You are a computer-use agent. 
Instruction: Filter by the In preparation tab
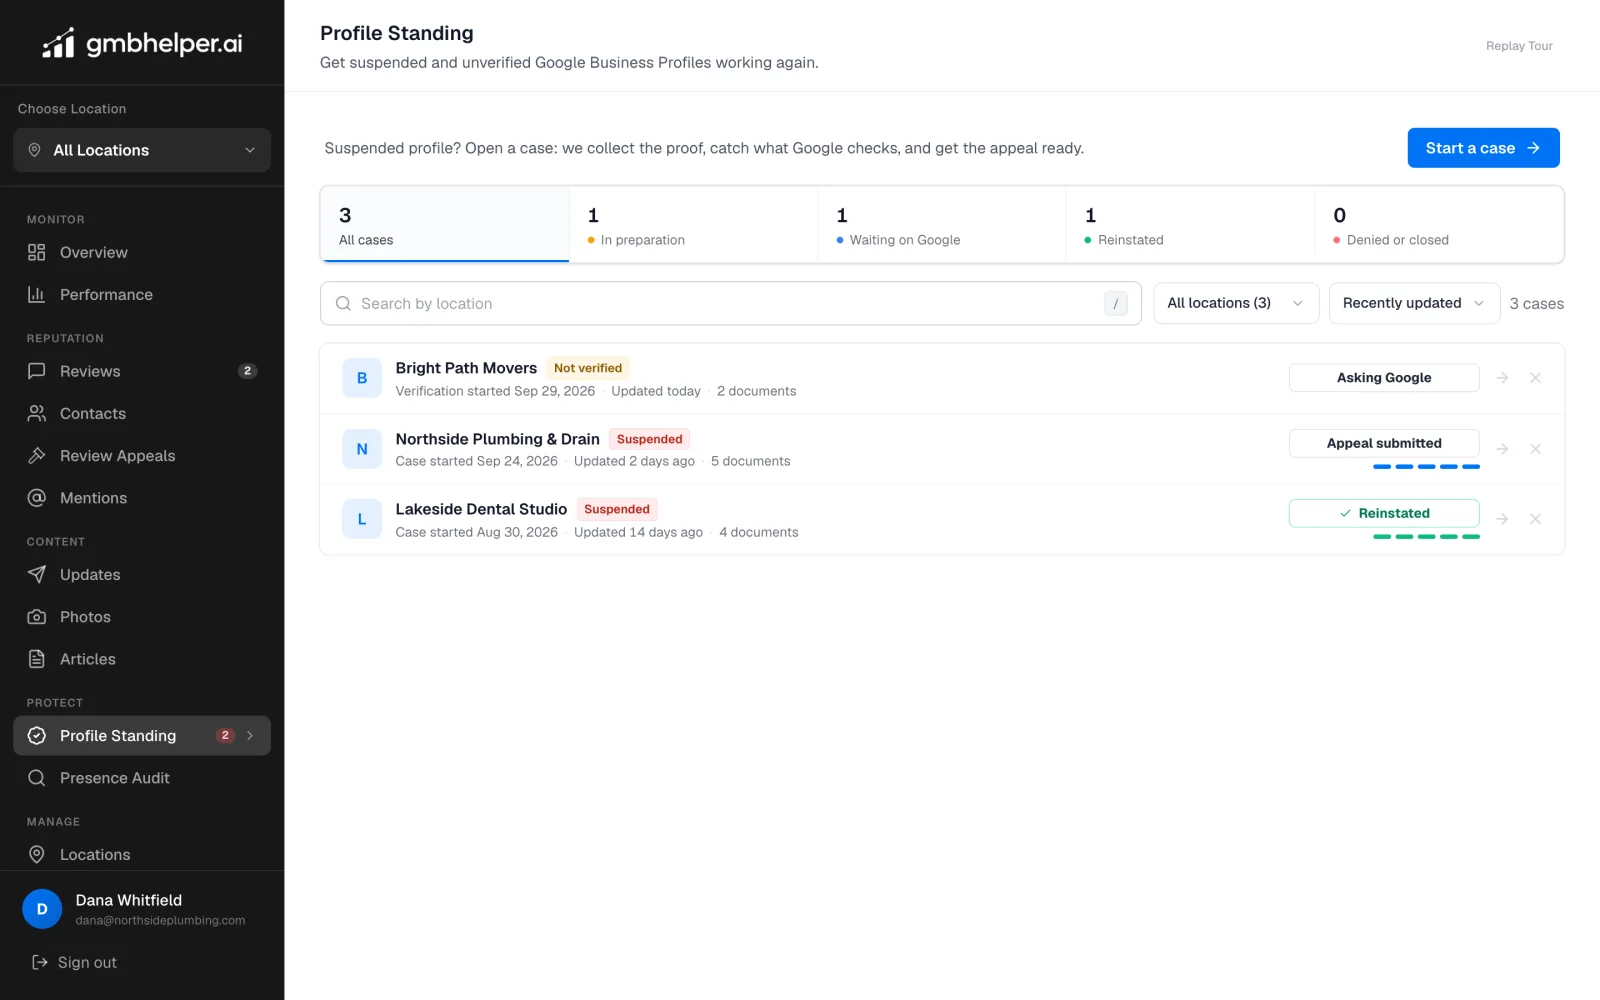point(693,225)
